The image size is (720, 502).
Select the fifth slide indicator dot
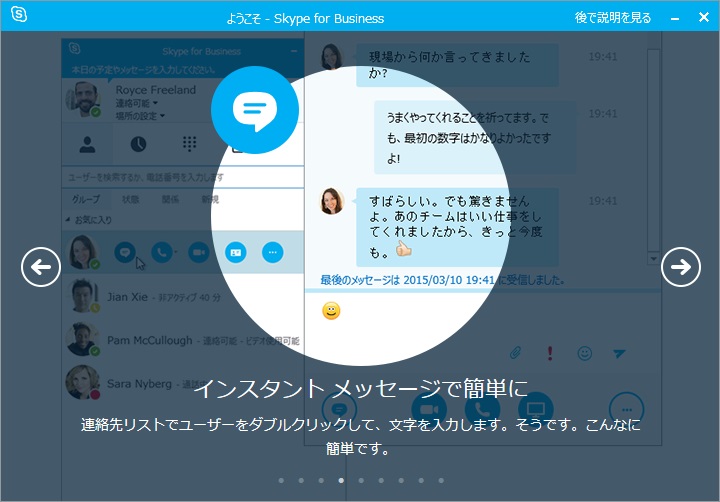(x=361, y=480)
